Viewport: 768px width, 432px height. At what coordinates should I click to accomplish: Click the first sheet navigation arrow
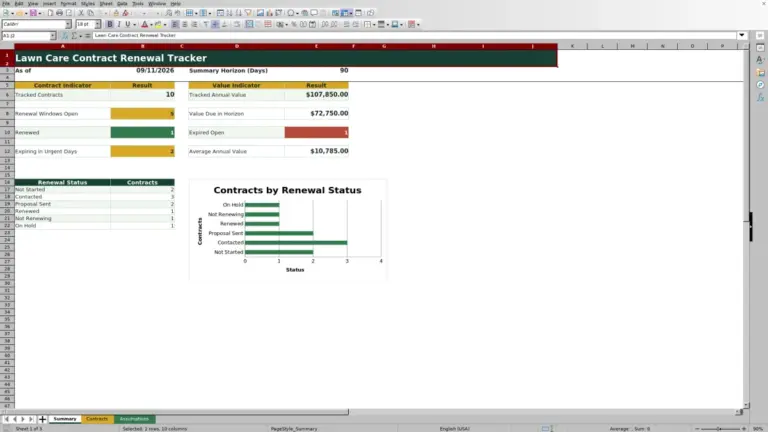pos(6,419)
